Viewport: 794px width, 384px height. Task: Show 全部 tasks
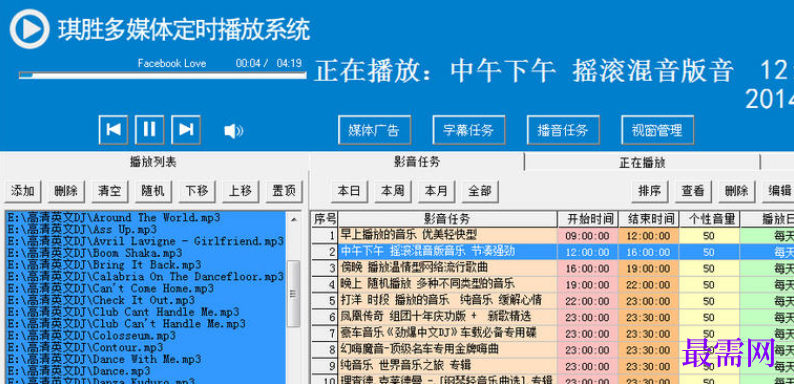point(480,191)
